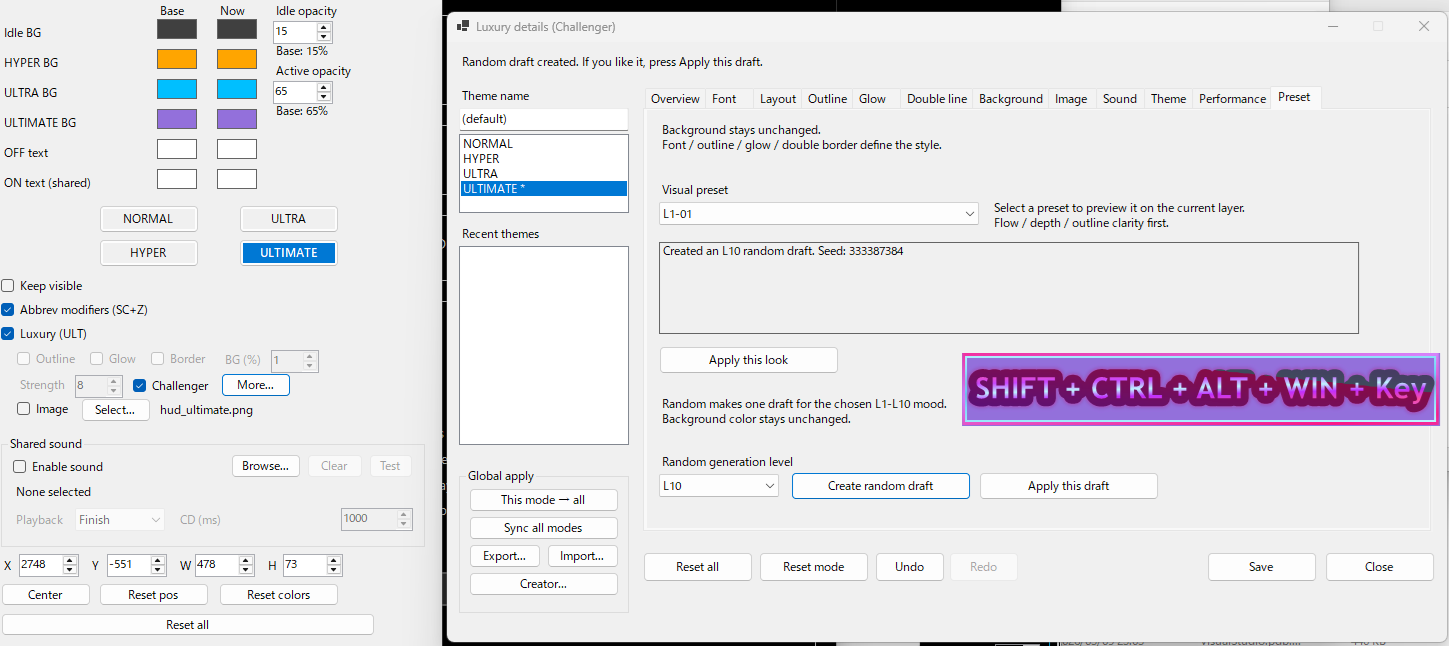Image resolution: width=1449 pixels, height=646 pixels.
Task: Click Apply this look button
Action: [748, 360]
